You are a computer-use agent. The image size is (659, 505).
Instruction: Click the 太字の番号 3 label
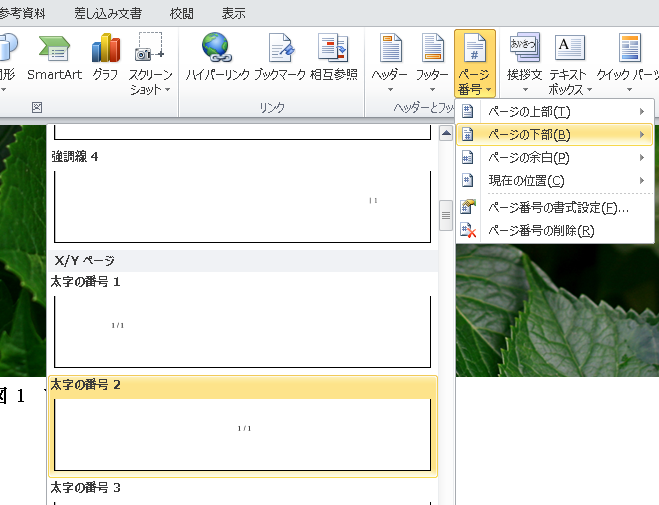[85, 488]
